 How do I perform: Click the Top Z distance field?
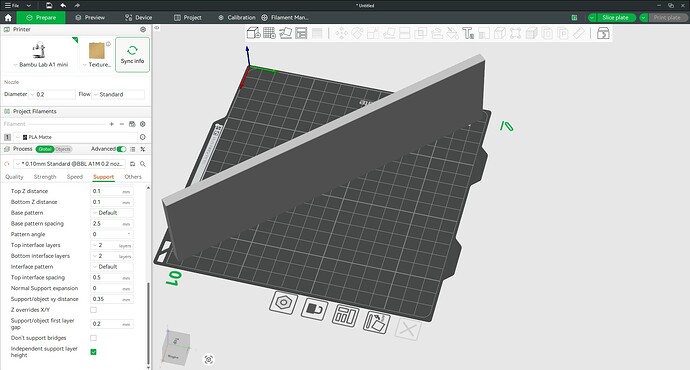point(112,191)
